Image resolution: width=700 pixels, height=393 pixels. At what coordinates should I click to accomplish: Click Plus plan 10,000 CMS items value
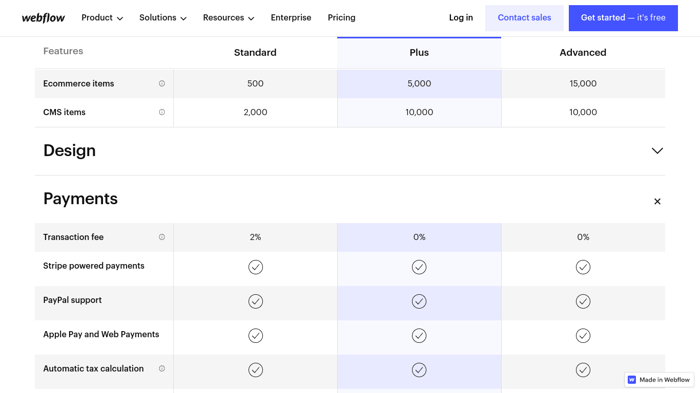point(419,112)
